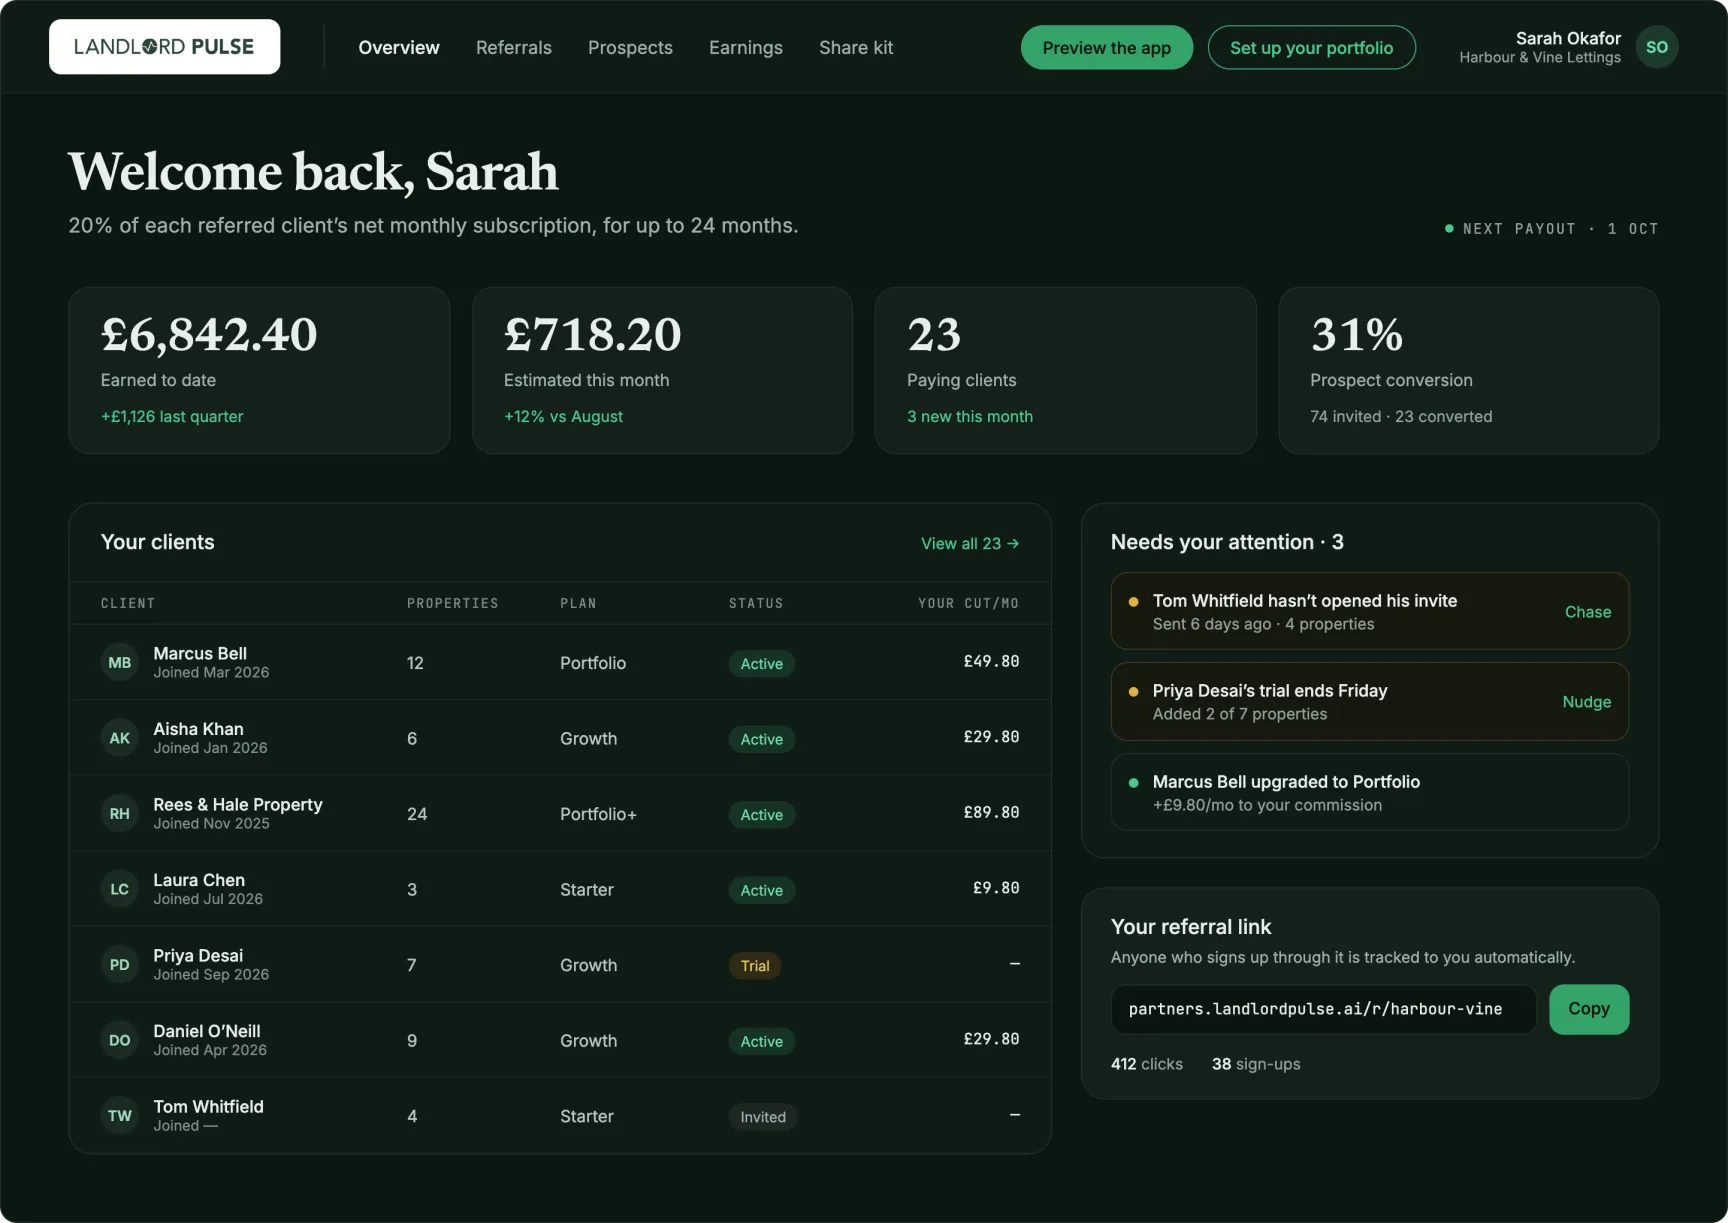
Task: Click Laura Chen's LC avatar
Action: (120, 889)
